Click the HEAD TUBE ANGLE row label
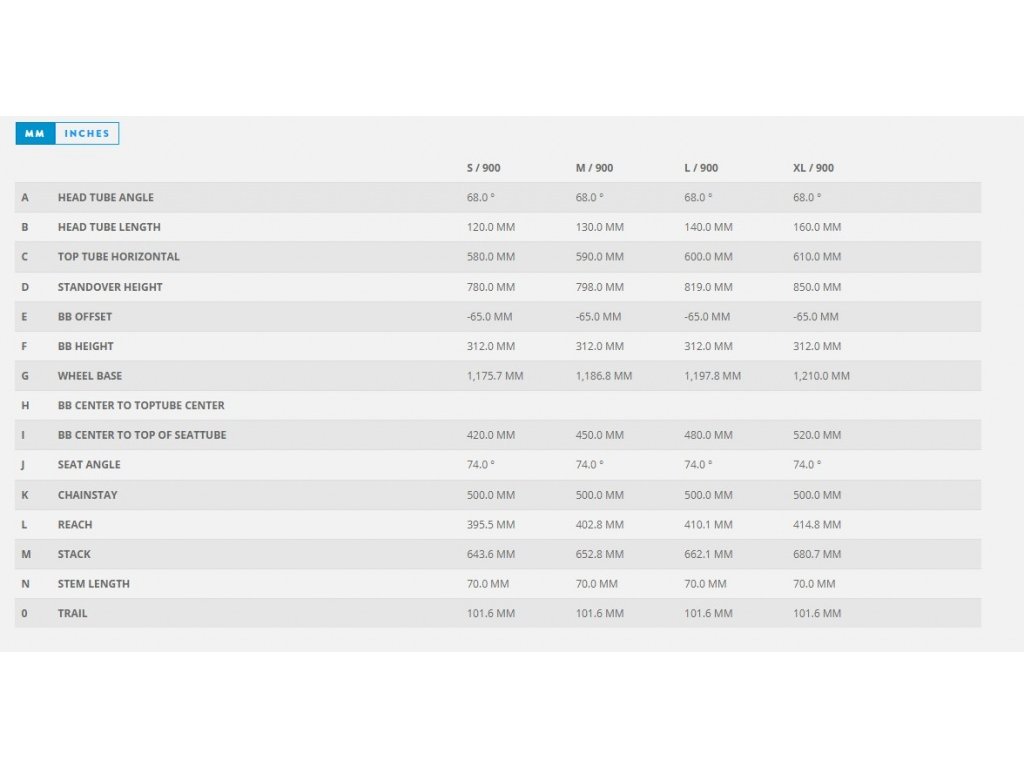1024x768 pixels. click(106, 197)
